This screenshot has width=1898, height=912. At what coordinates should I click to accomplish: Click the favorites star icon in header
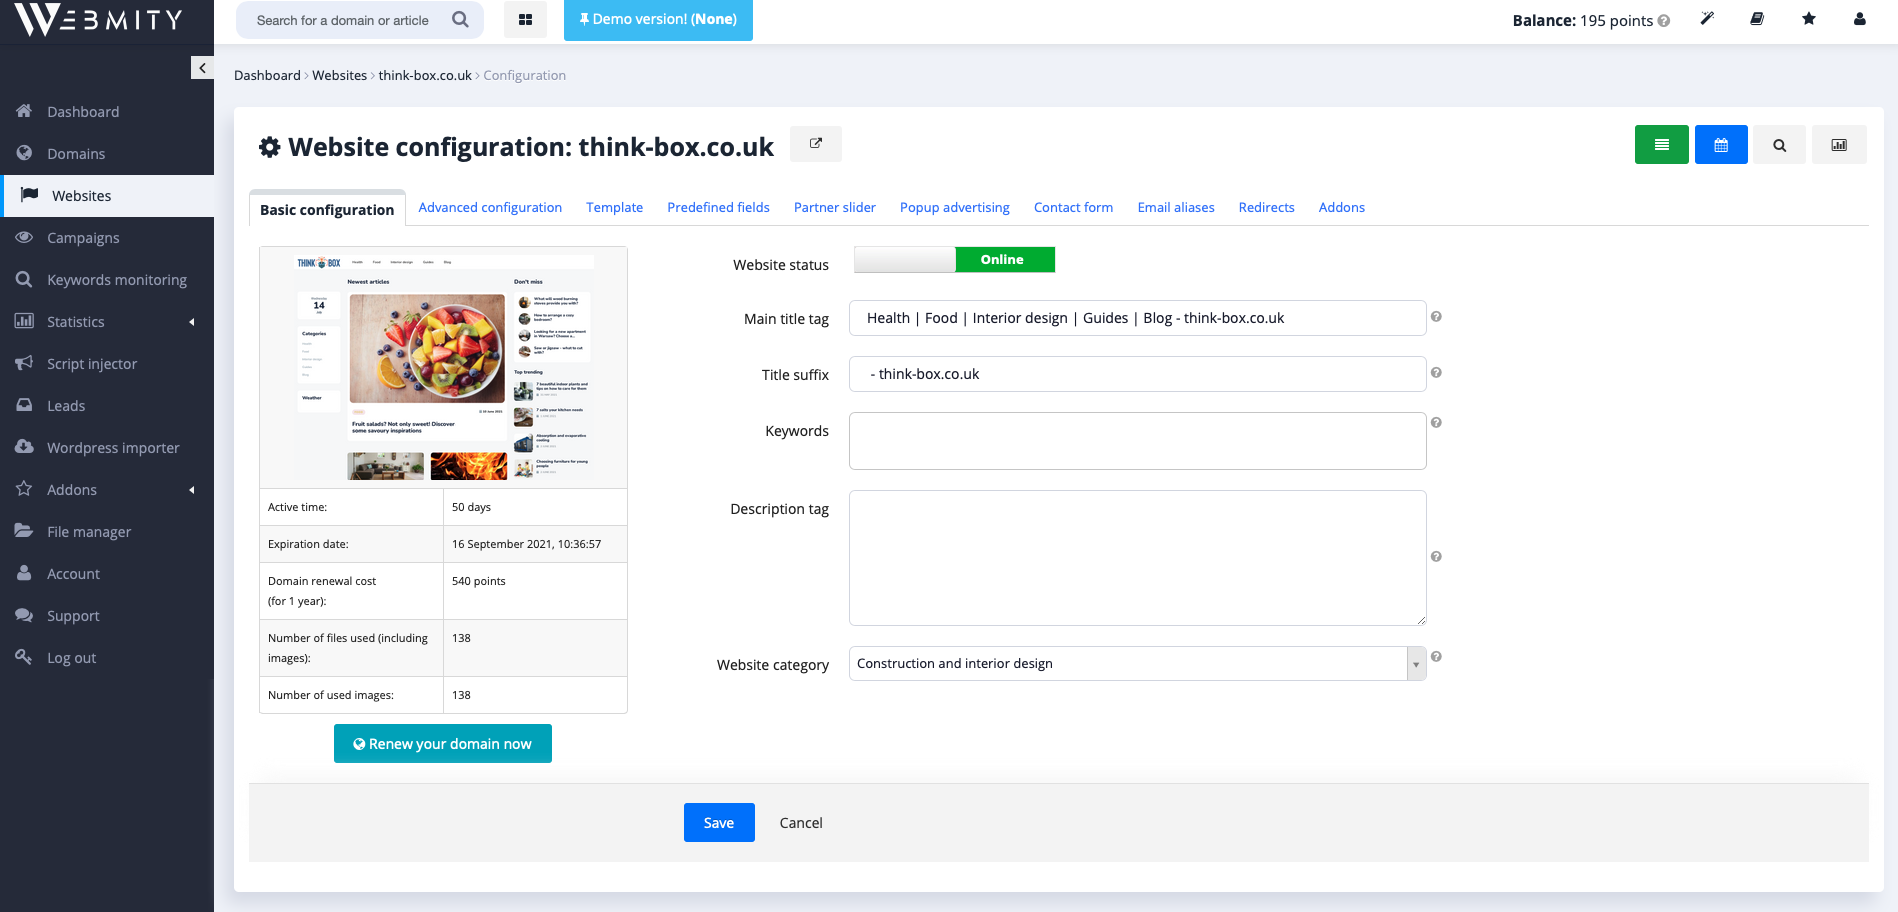pos(1808,18)
